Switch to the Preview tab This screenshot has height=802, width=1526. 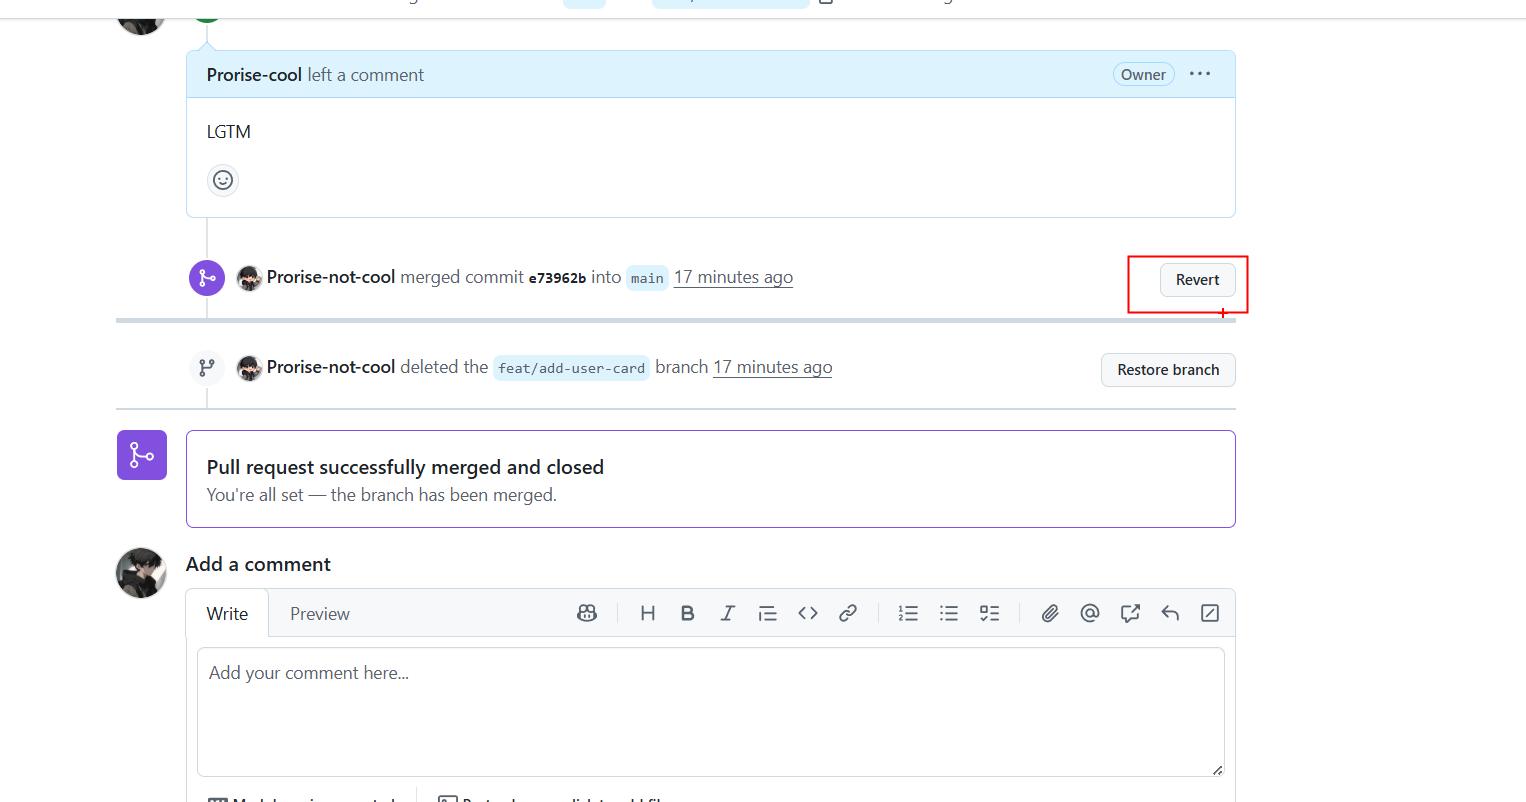320,614
